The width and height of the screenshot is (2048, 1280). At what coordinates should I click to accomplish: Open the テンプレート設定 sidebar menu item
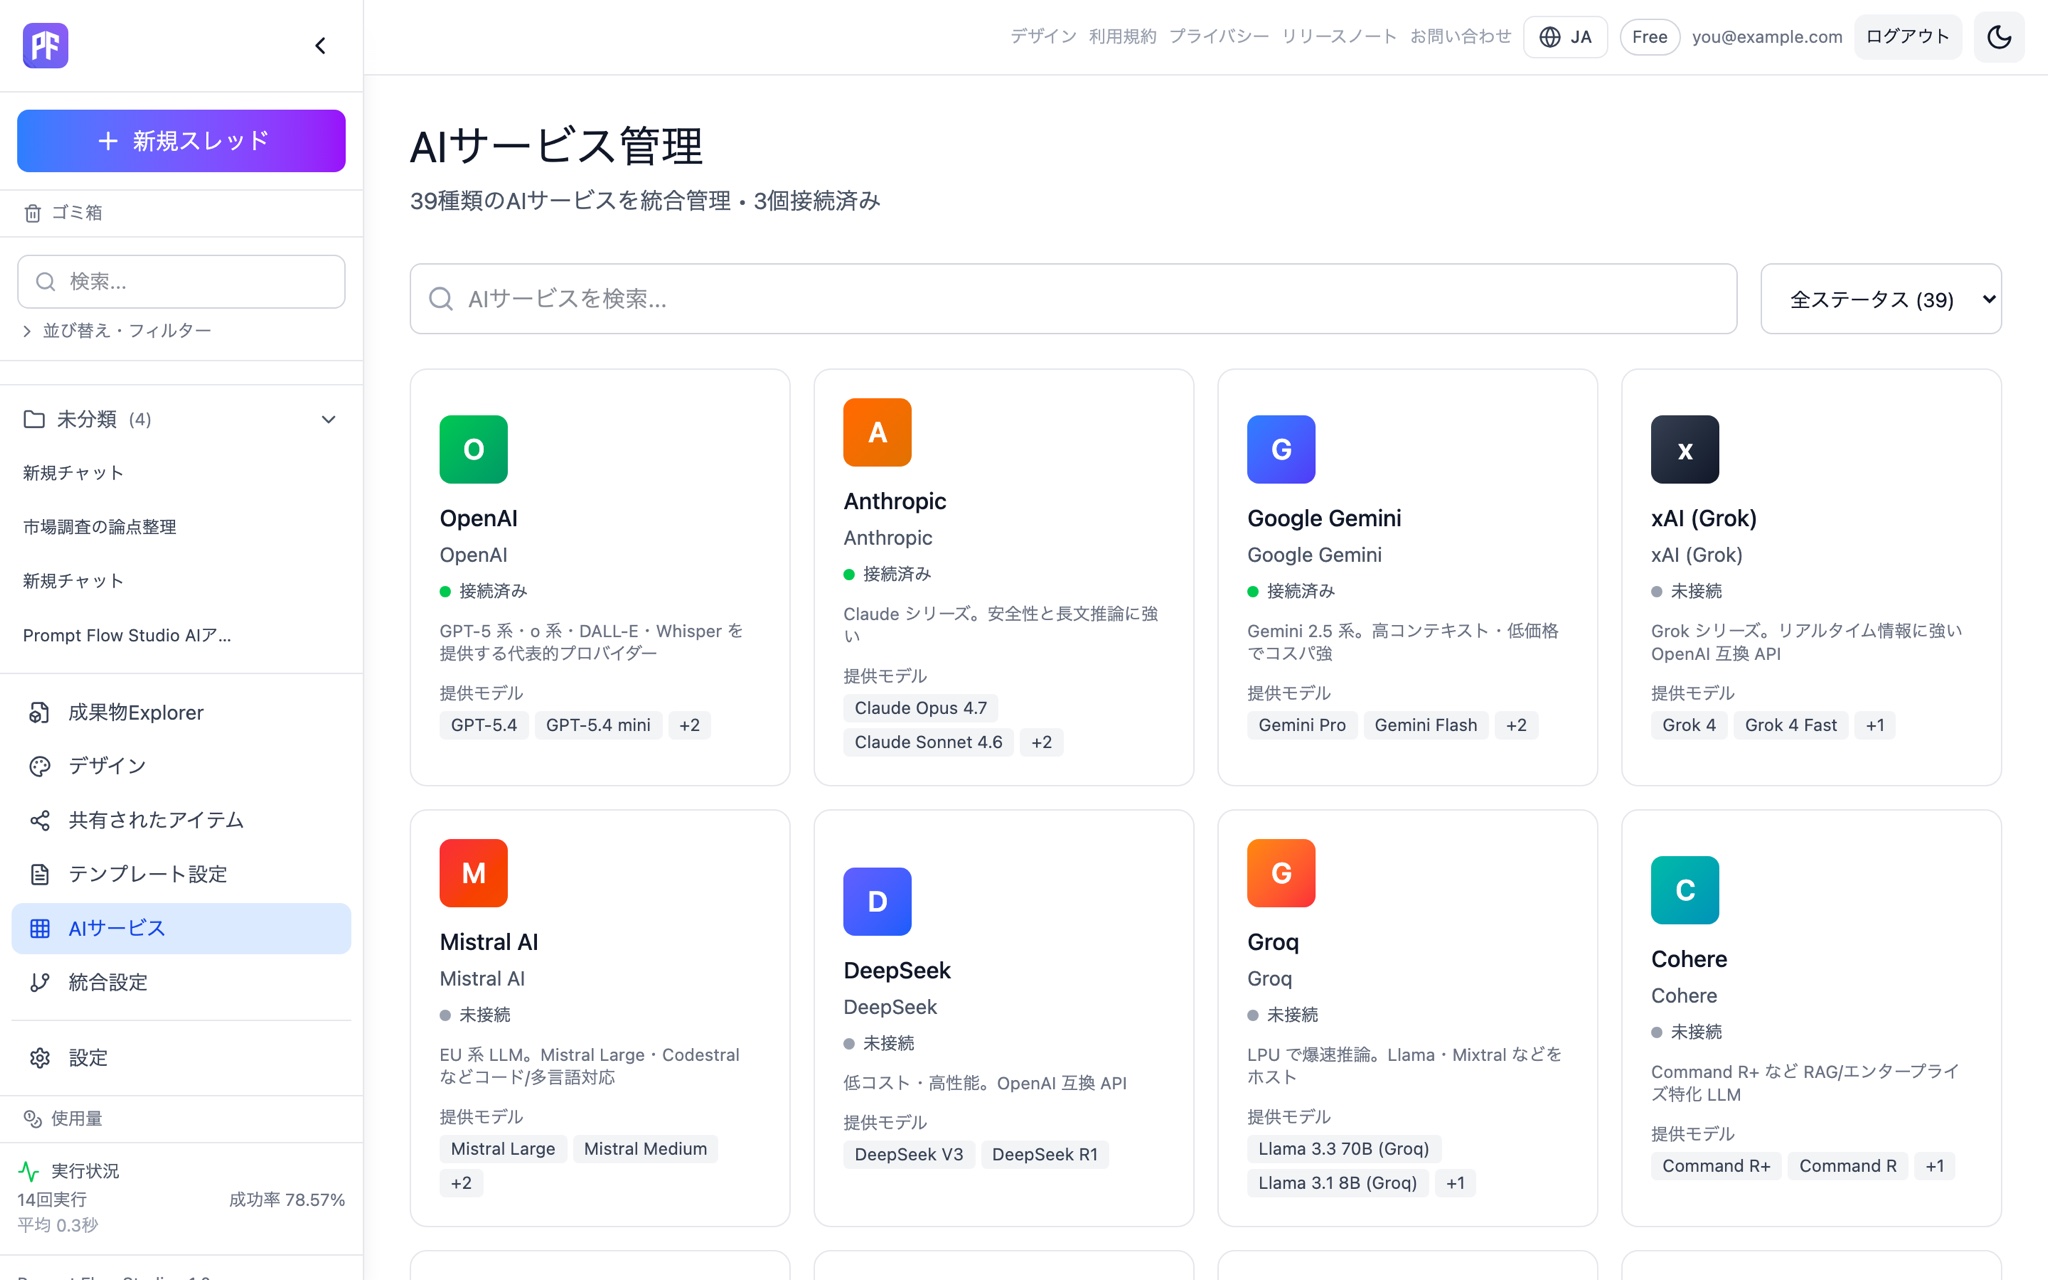click(181, 874)
